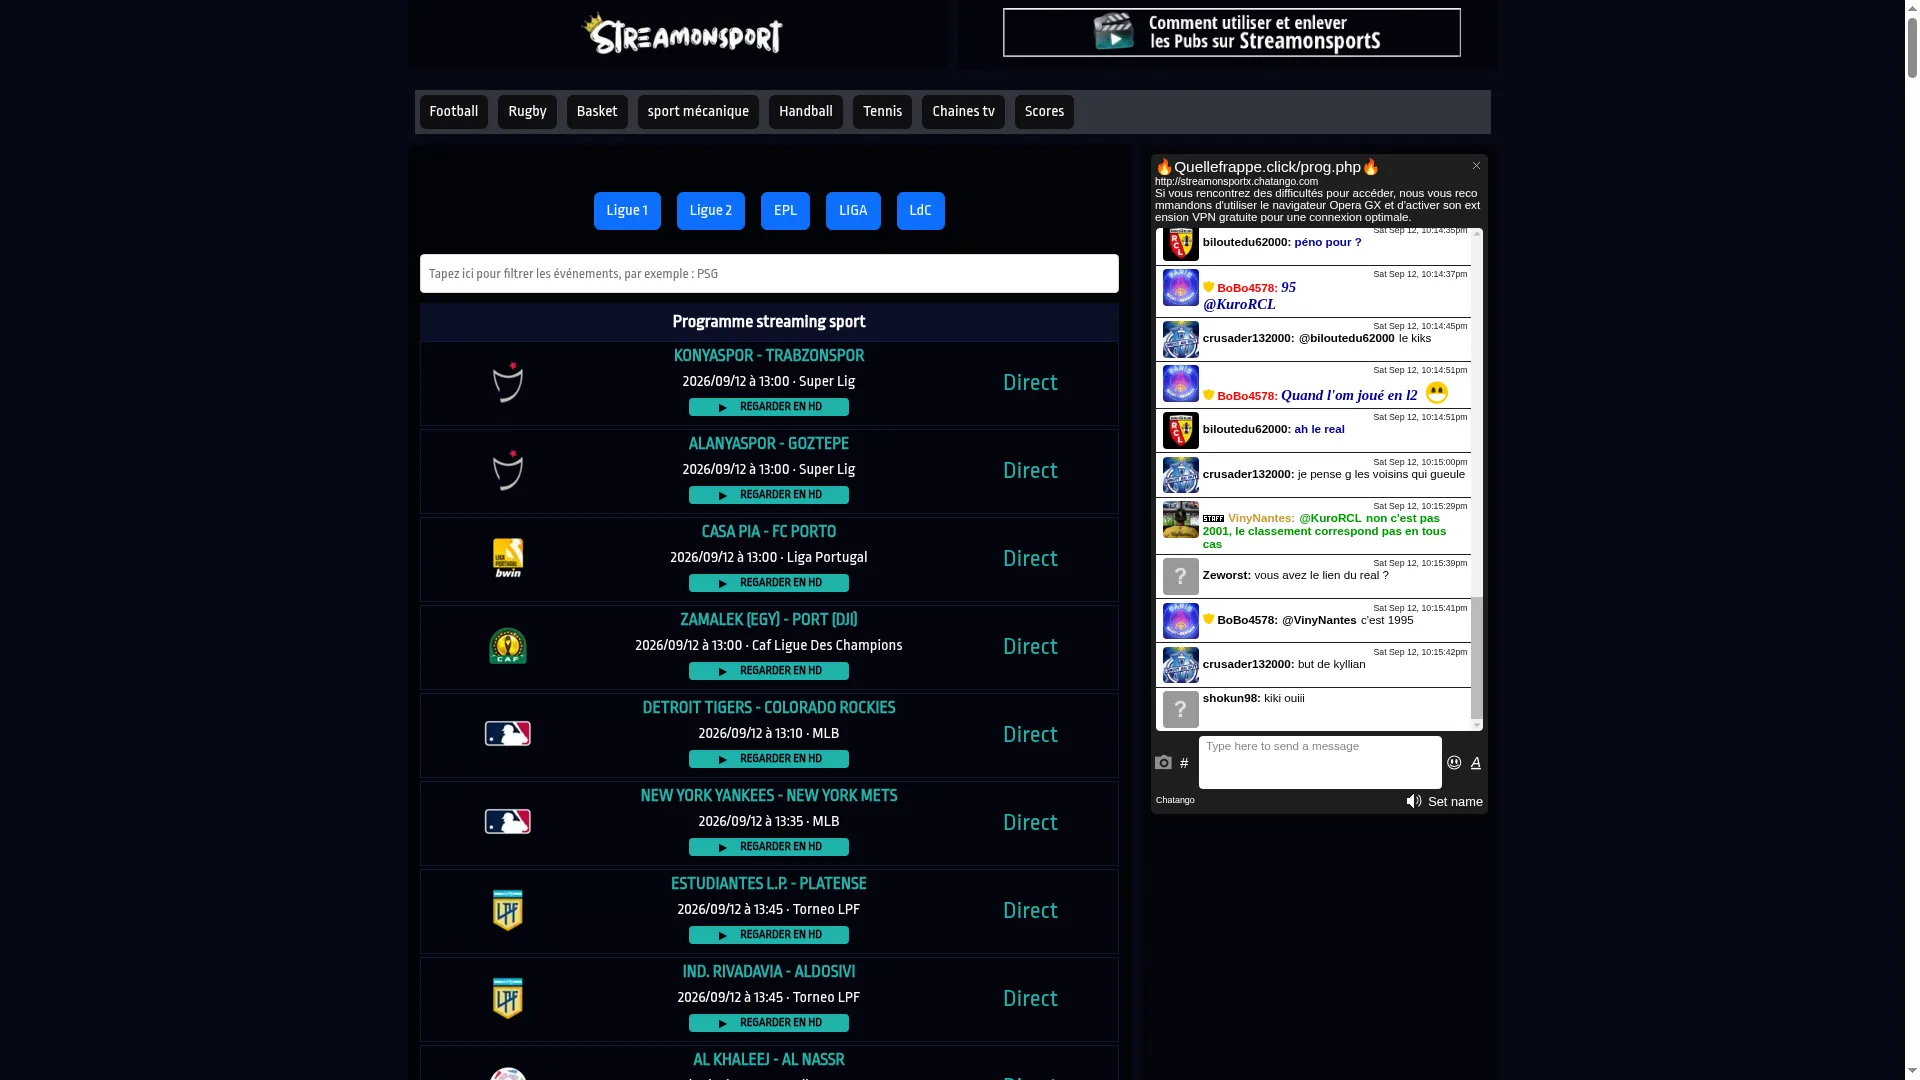1920x1080 pixels.
Task: Open the ad-removal tutorial banner
Action: pyautogui.click(x=1232, y=33)
